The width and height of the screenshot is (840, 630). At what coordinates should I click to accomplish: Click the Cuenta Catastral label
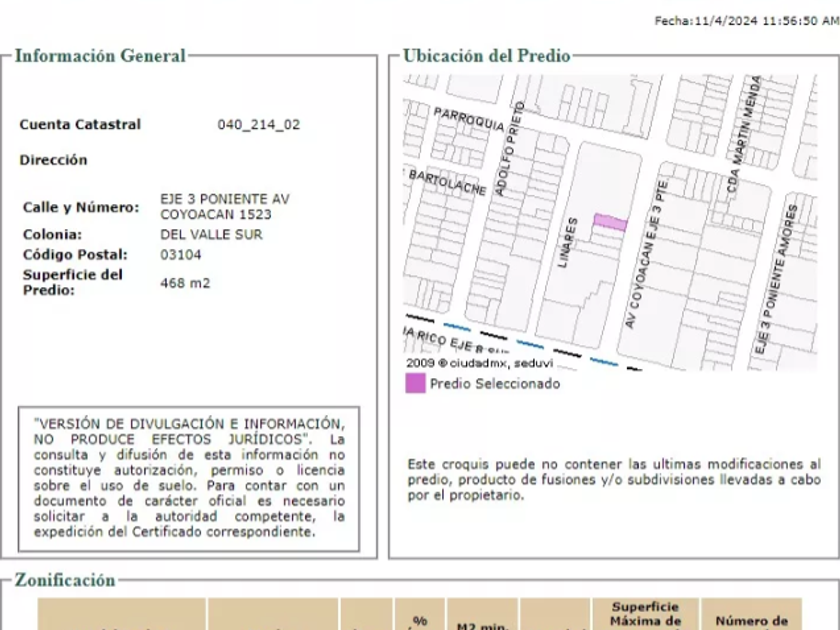(80, 125)
